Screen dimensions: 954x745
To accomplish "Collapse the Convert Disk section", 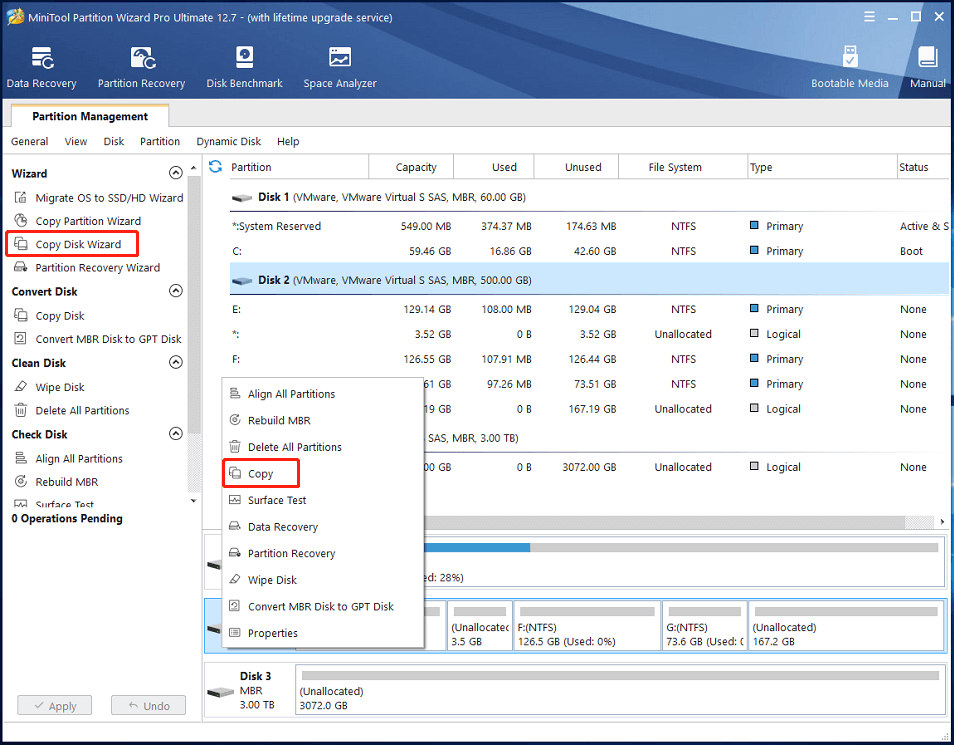I will [x=175, y=291].
